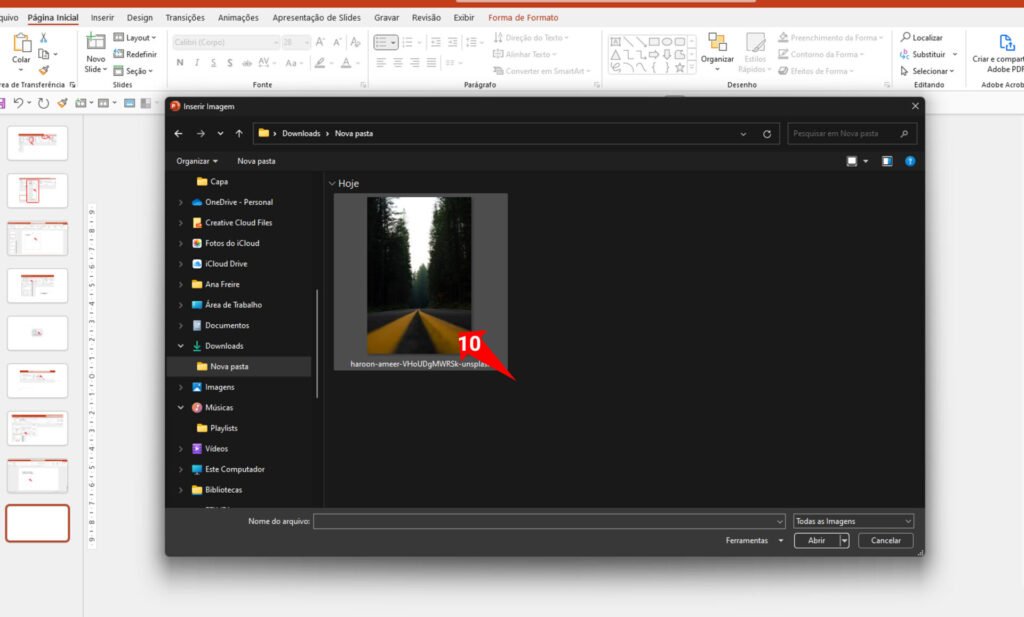The width and height of the screenshot is (1024, 617).
Task: Open the file dialog help icon
Action: [910, 161]
